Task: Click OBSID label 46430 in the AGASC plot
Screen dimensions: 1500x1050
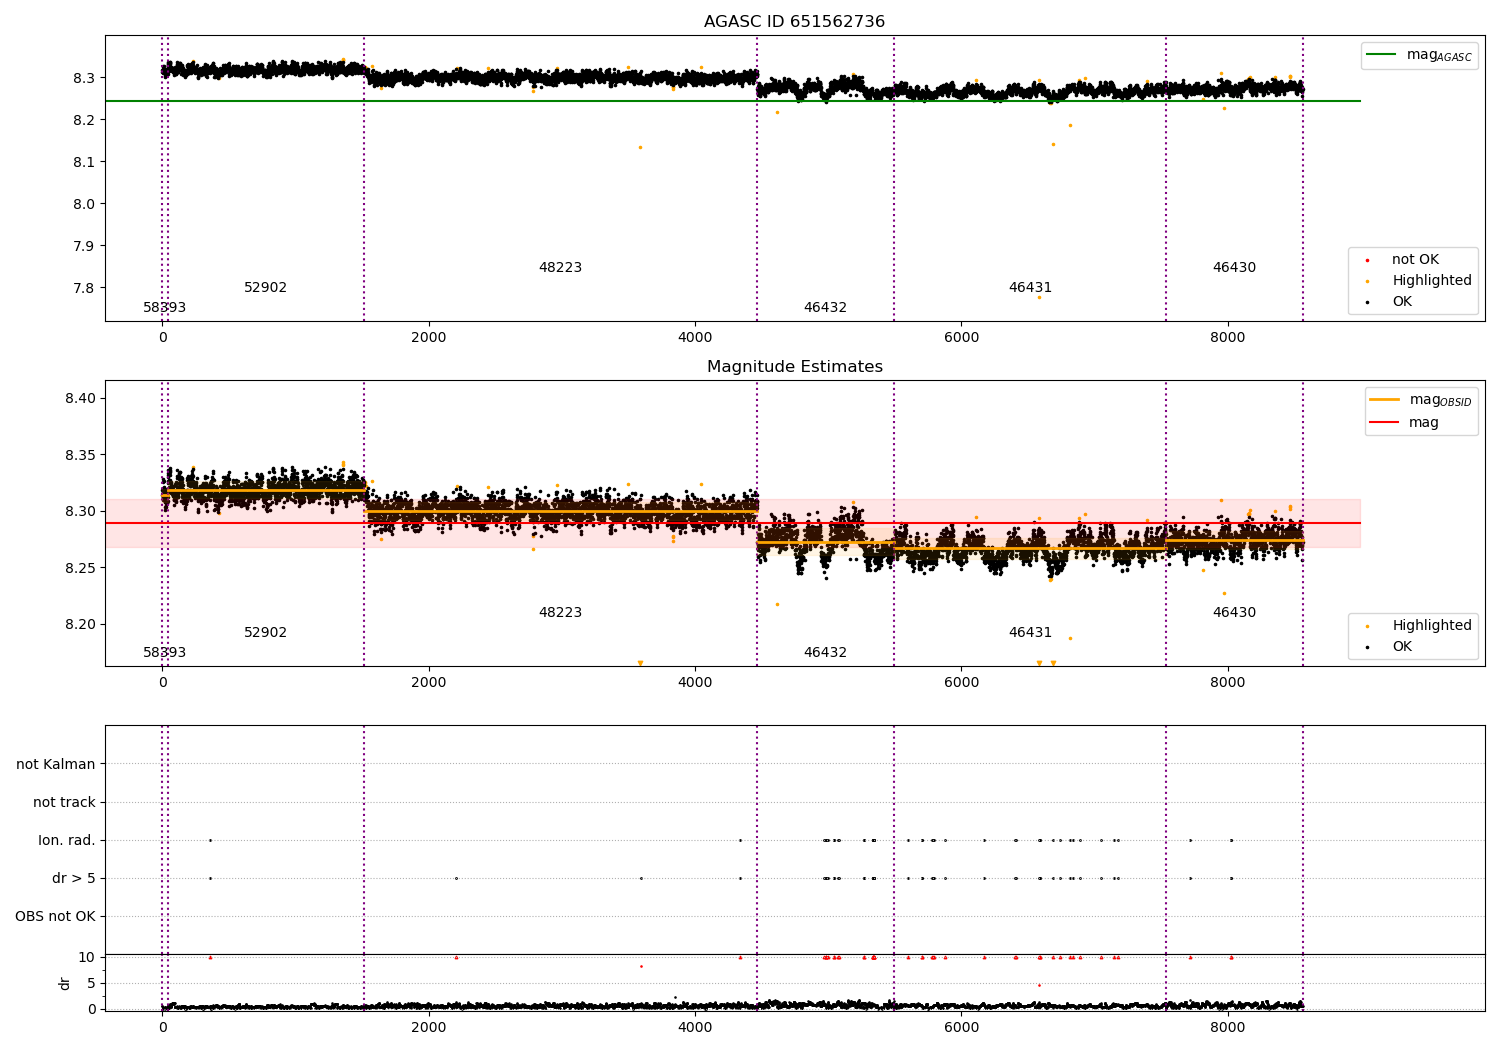Action: click(1234, 268)
